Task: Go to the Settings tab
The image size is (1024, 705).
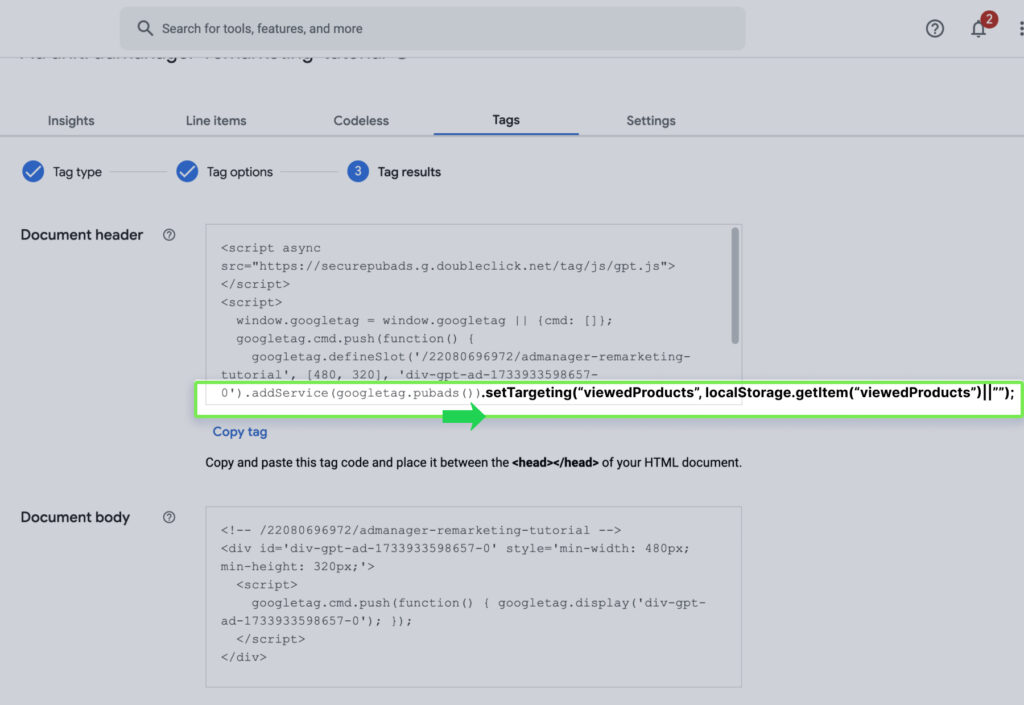Action: click(651, 120)
